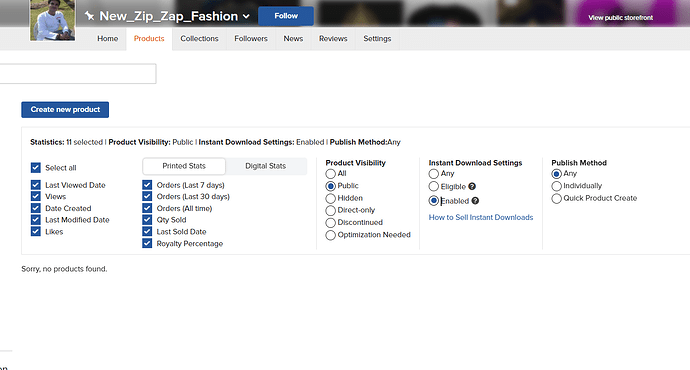The height and width of the screenshot is (370, 690).
Task: Select Optimization Needed option
Action: pyautogui.click(x=330, y=235)
